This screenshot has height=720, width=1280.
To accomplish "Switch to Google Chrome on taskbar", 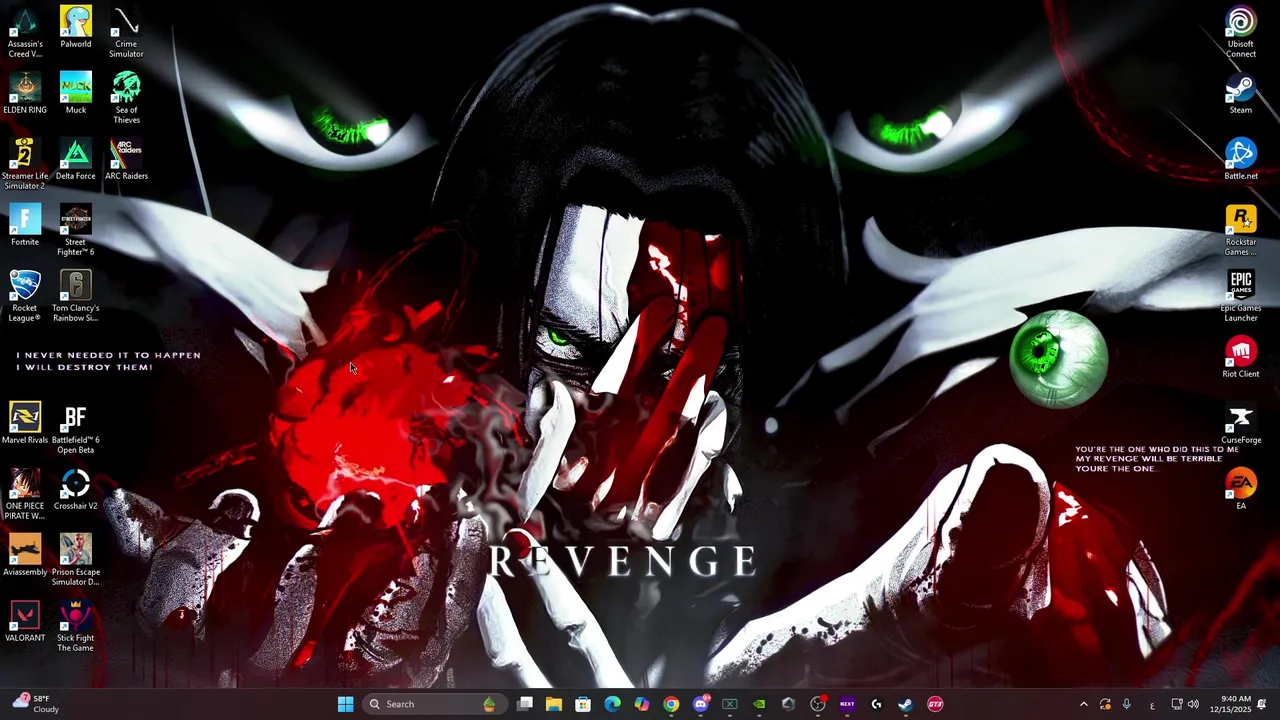I will [671, 704].
